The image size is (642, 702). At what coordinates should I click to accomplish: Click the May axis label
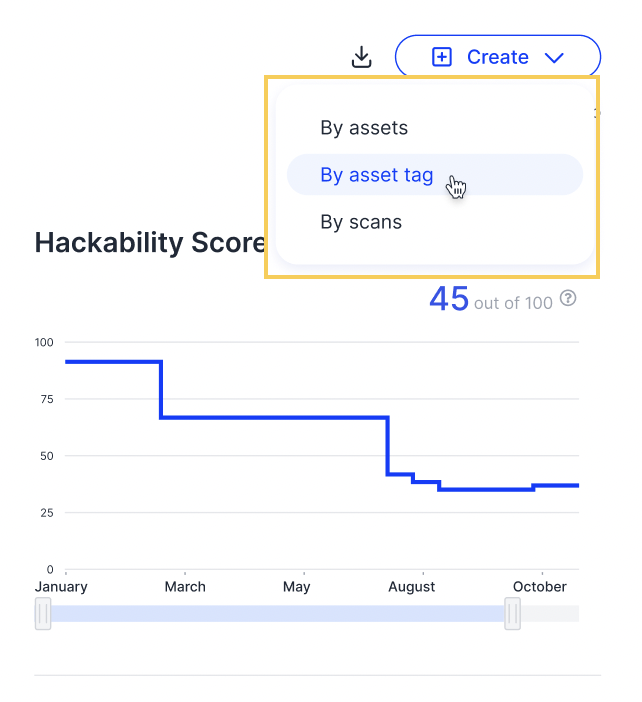pos(296,587)
